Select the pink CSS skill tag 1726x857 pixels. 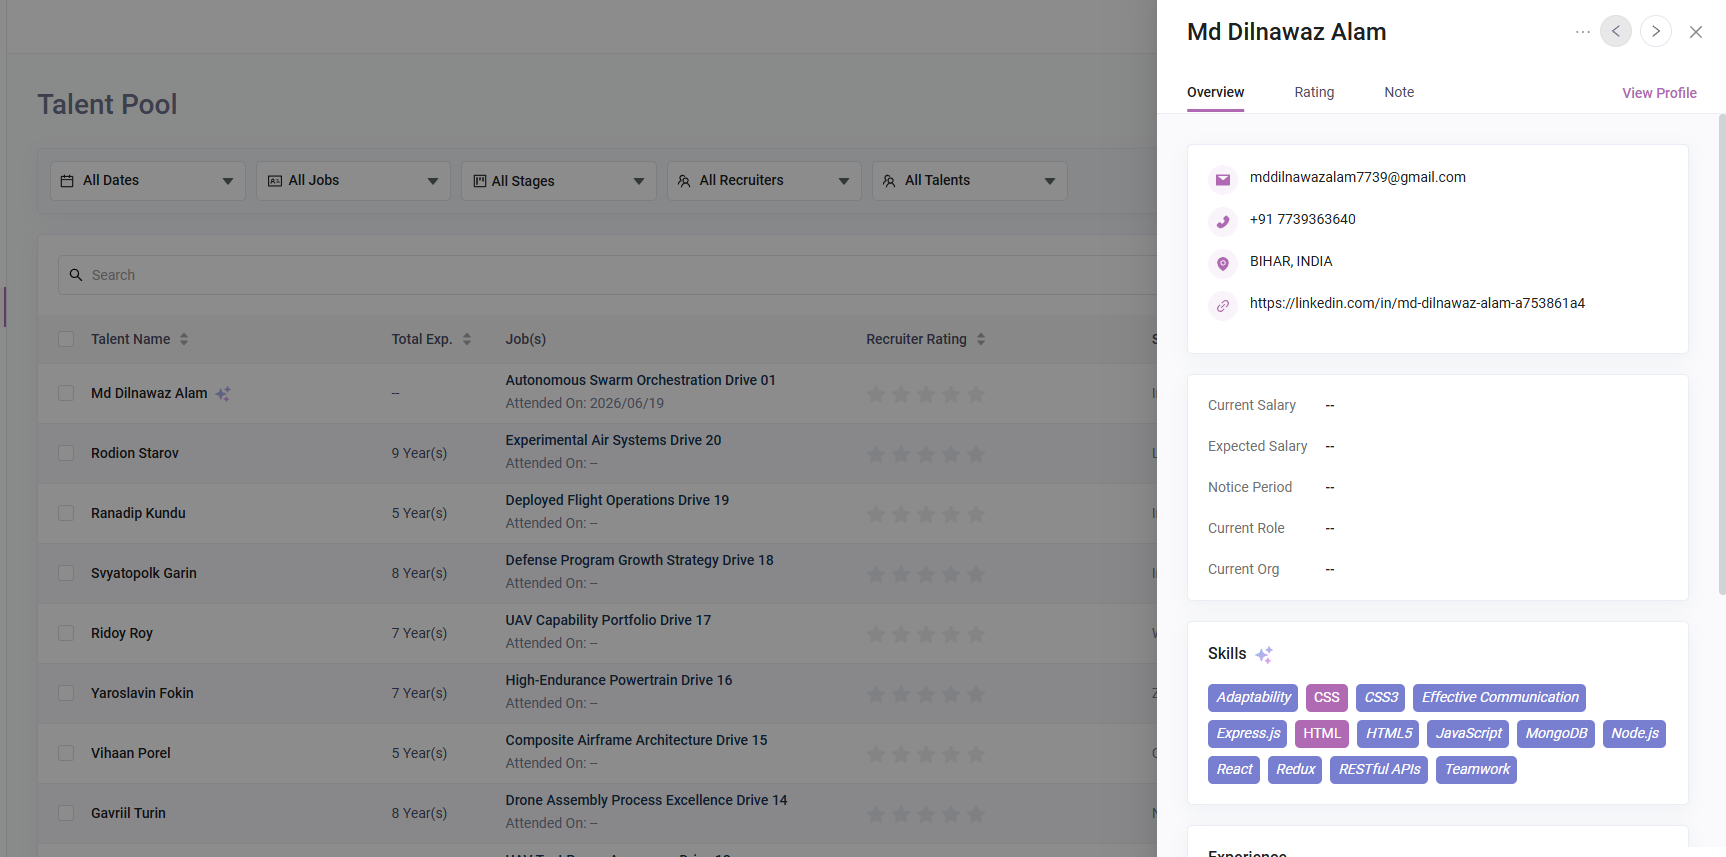[1327, 698]
